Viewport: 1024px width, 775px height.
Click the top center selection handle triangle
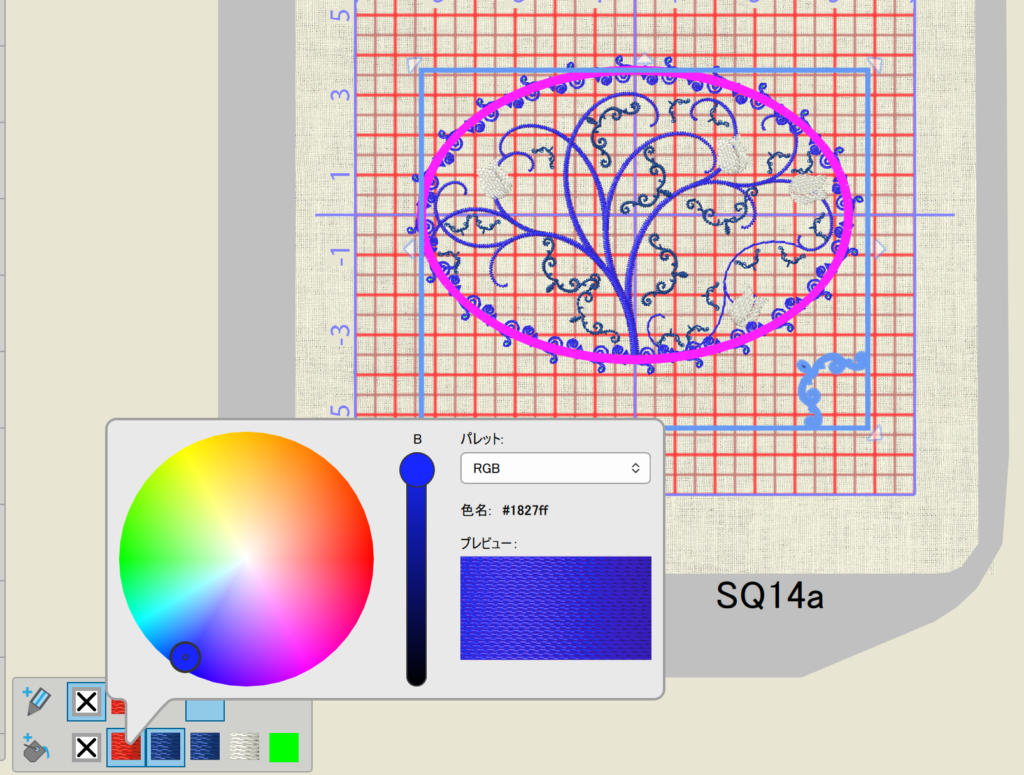645,61
